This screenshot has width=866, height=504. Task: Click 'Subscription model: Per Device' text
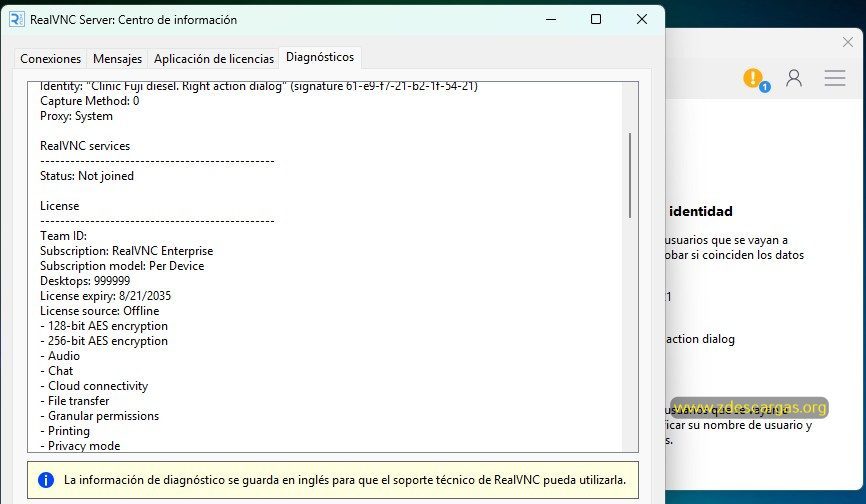(122, 266)
